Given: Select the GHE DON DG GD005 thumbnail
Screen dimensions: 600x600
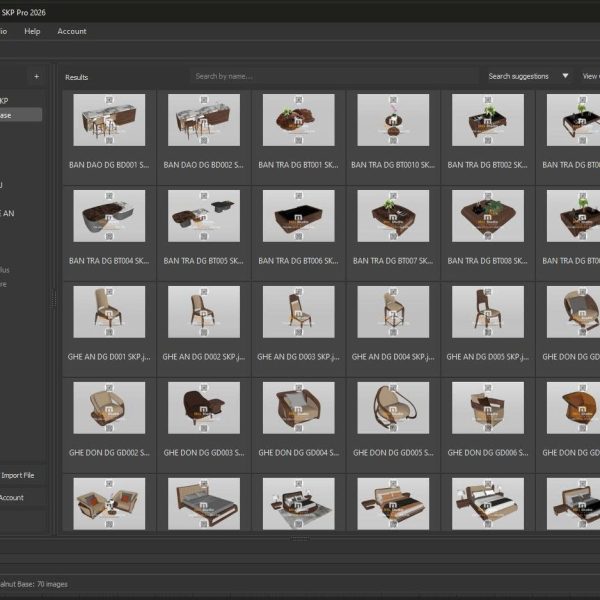Looking at the screenshot, I should [393, 408].
